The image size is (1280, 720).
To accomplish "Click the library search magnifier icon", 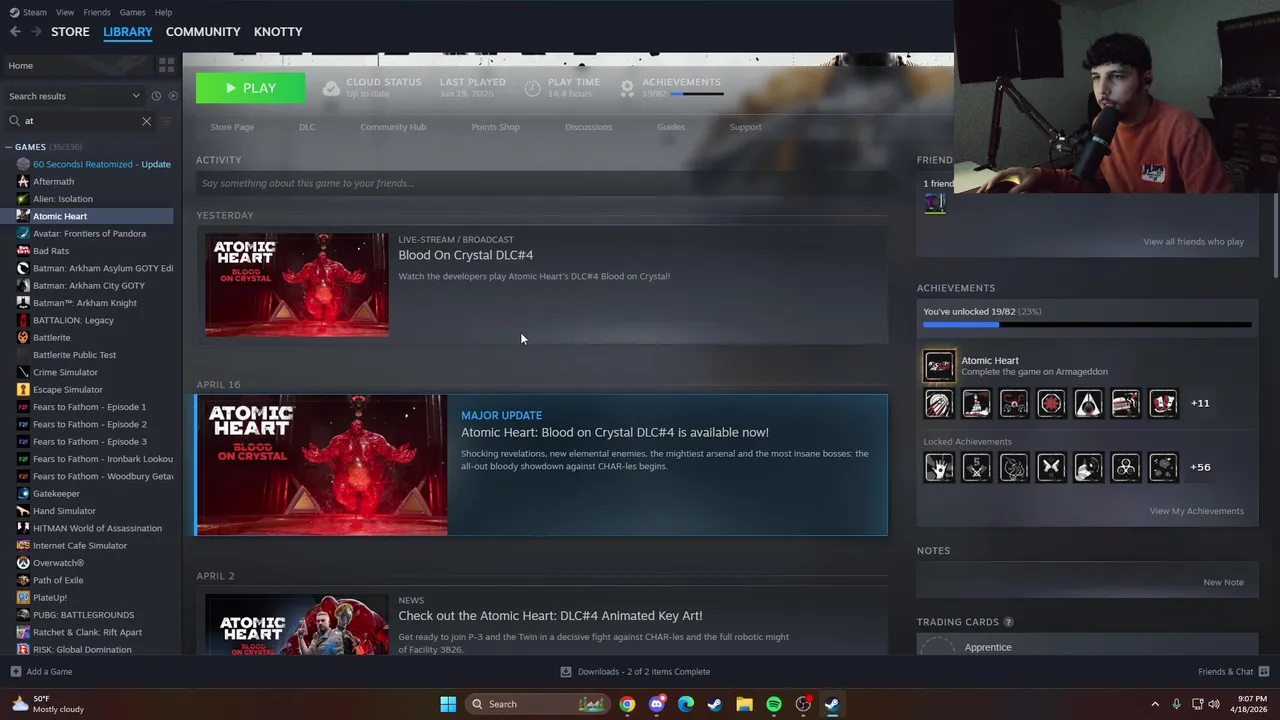I will click(x=14, y=121).
